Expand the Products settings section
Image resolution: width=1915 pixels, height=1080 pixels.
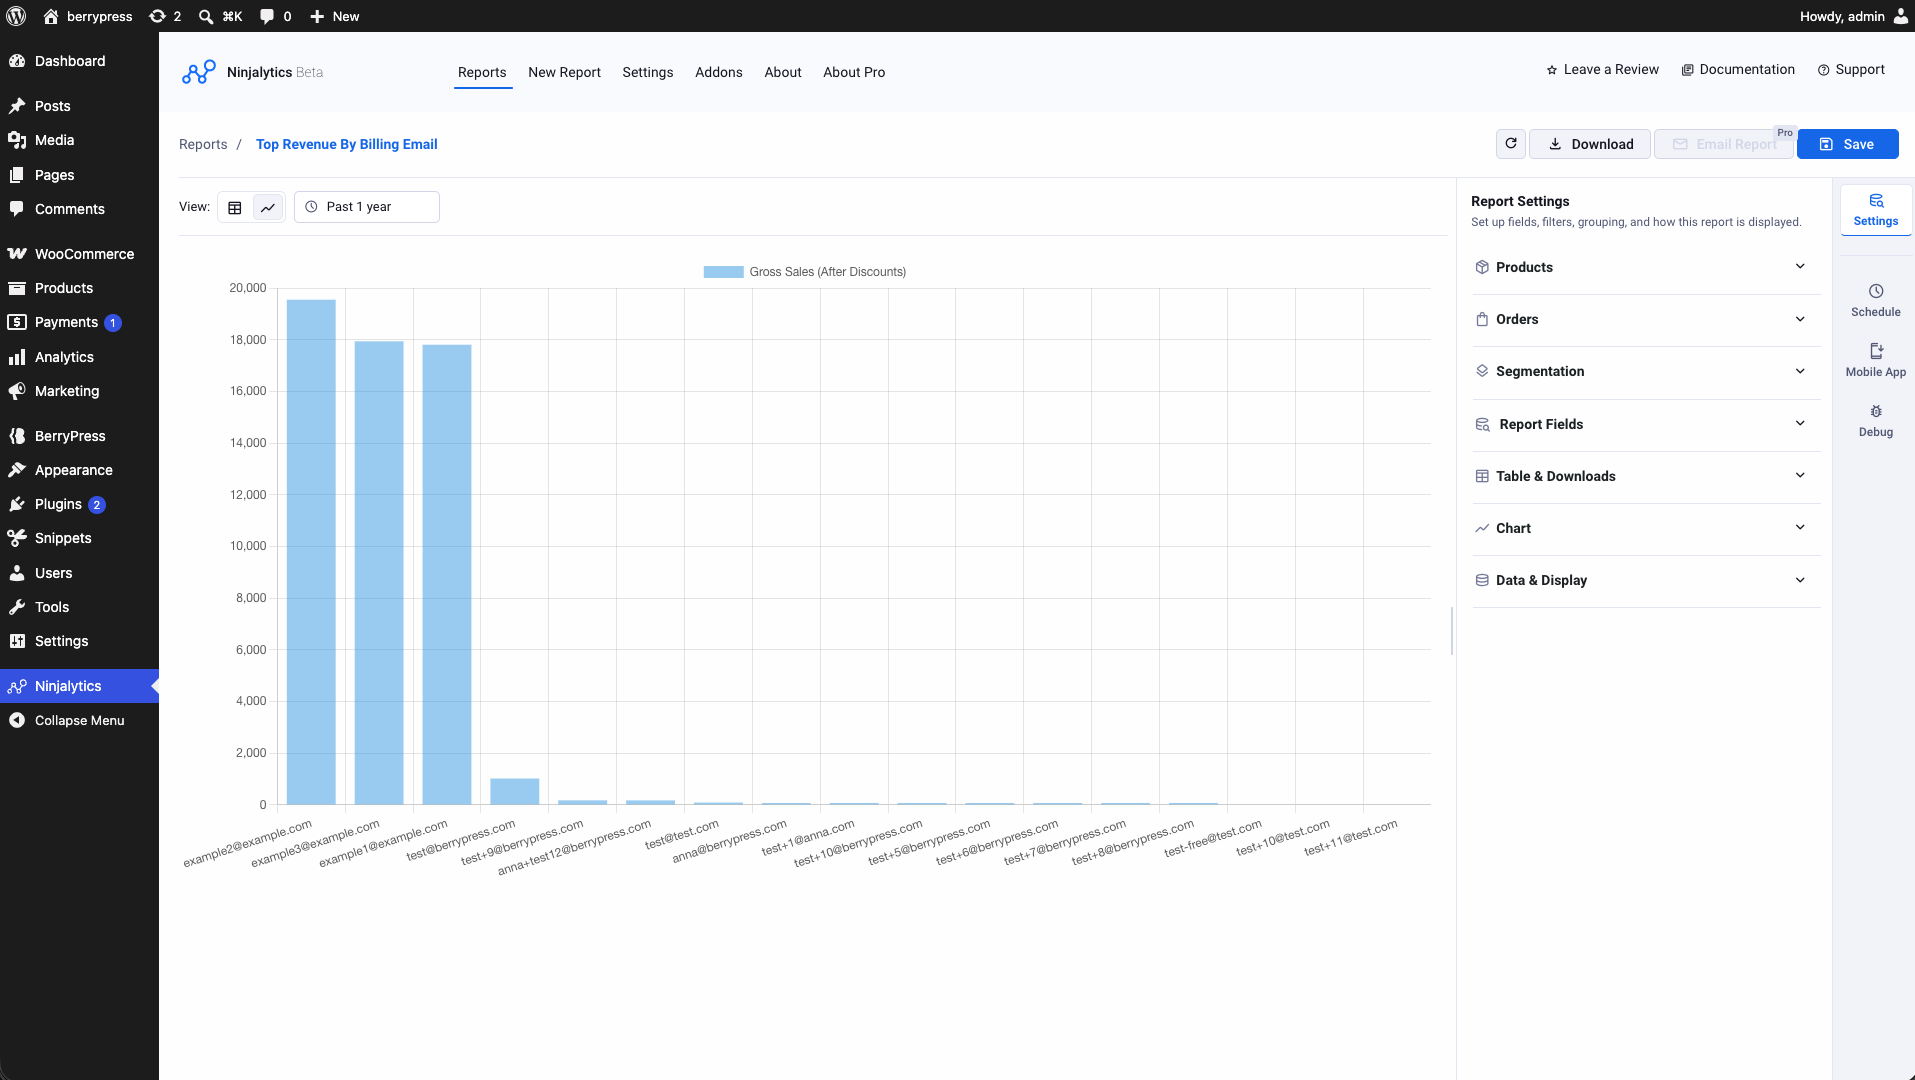(x=1646, y=267)
